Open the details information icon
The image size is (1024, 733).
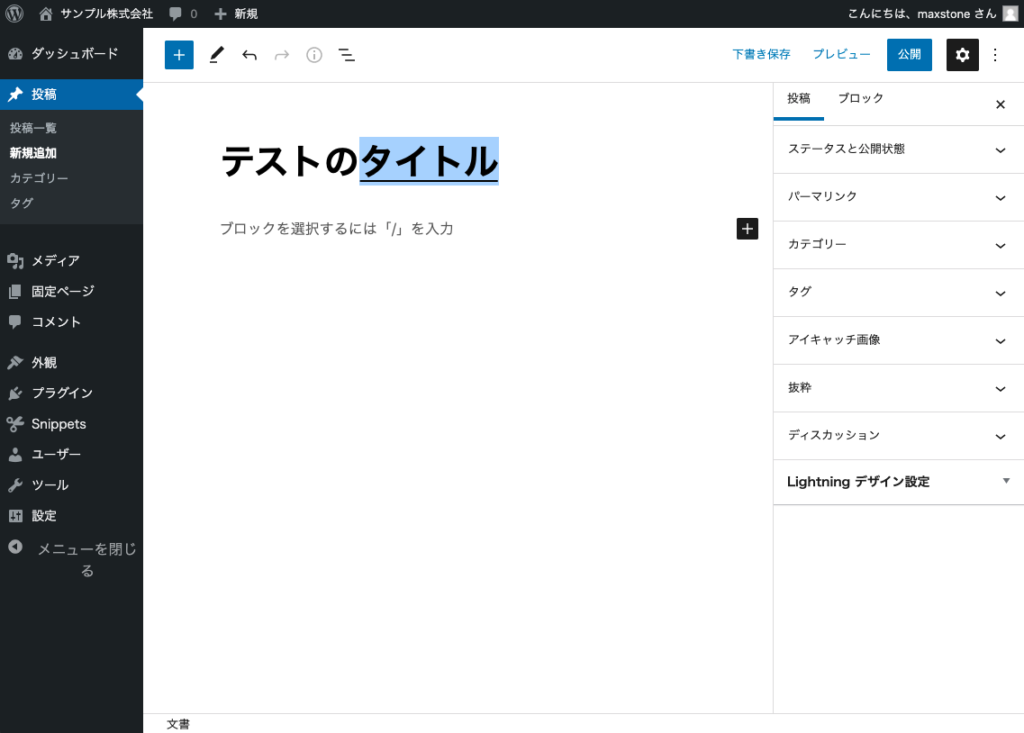coord(313,55)
